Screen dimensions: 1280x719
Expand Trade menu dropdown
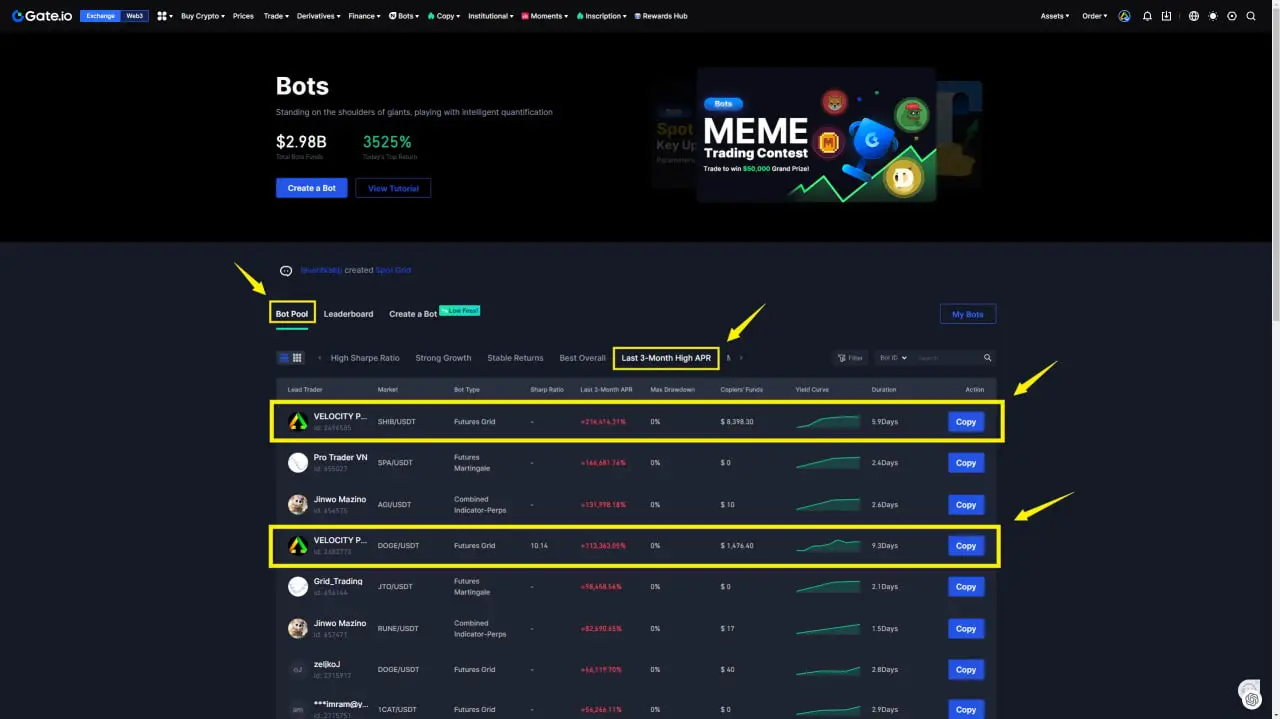click(276, 16)
